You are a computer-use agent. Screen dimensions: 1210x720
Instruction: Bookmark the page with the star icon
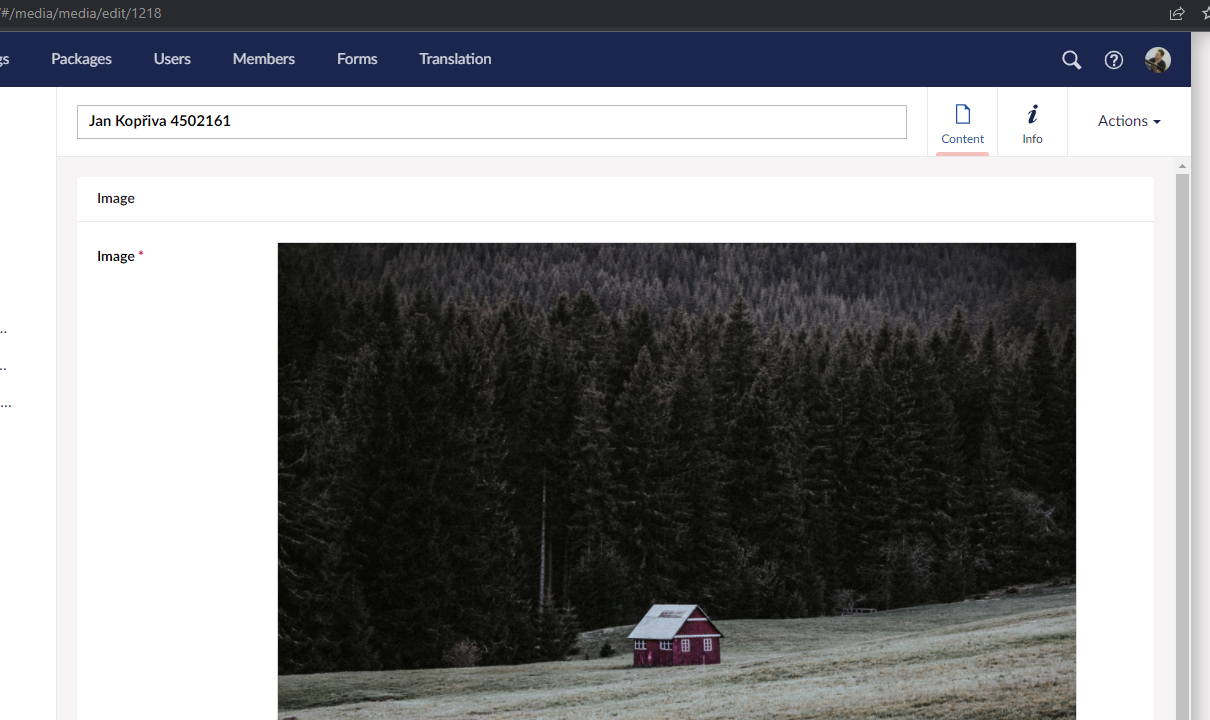click(x=1203, y=13)
